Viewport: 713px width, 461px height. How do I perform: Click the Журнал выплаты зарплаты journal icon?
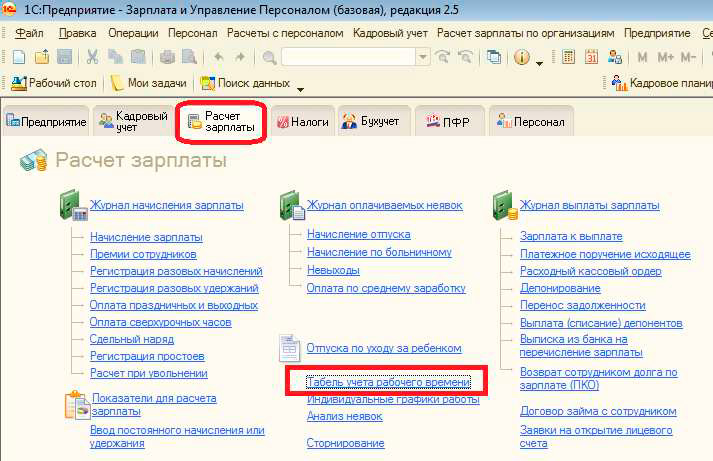pos(505,206)
